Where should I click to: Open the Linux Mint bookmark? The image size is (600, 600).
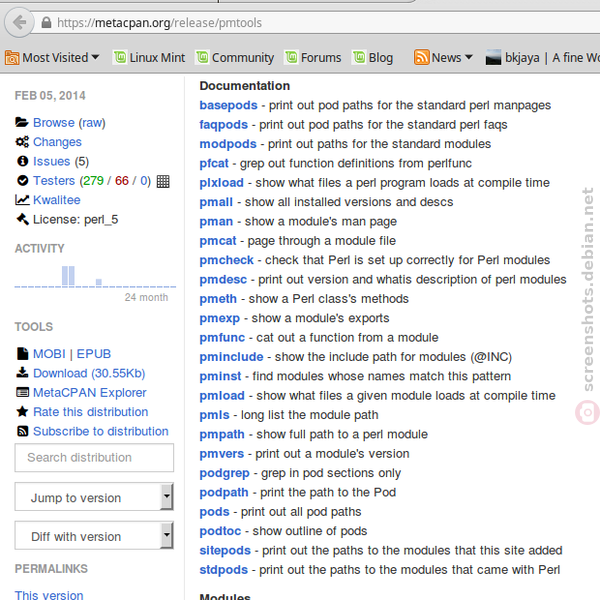point(149,57)
